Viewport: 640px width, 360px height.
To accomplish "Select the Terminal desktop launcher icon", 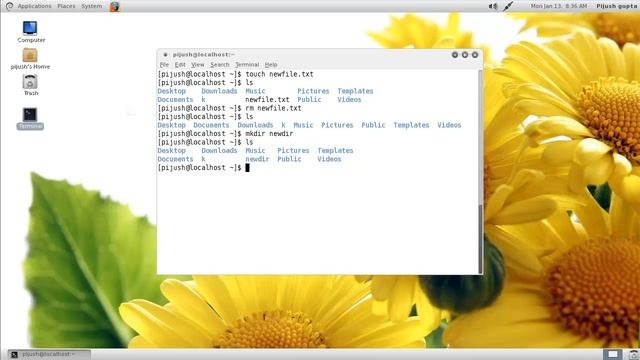I will (x=30, y=115).
